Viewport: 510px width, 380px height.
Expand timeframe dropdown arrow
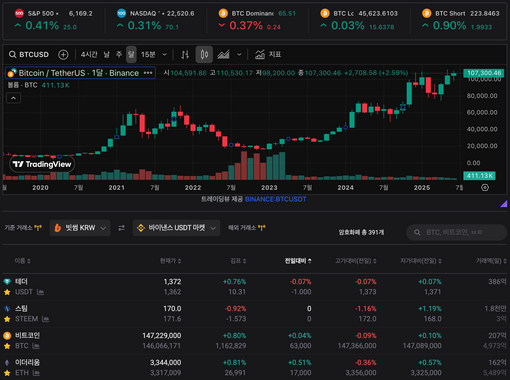pos(164,54)
